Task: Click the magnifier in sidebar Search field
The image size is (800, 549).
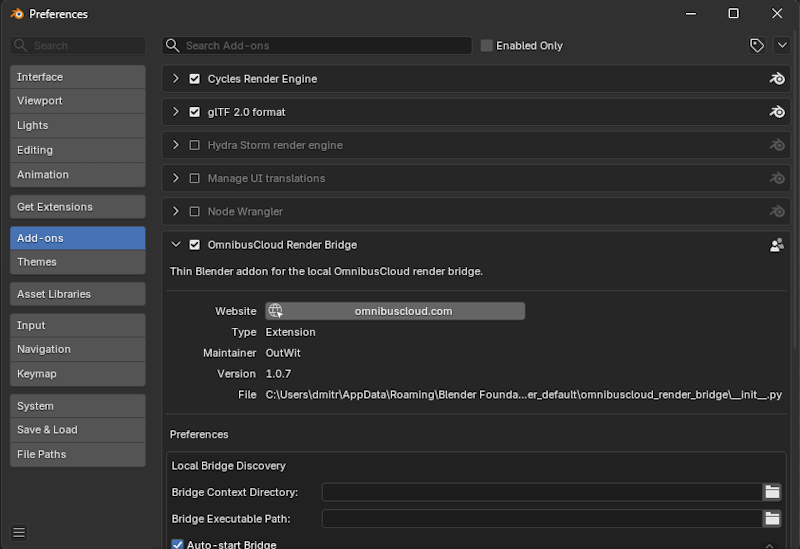Action: pyautogui.click(x=20, y=45)
